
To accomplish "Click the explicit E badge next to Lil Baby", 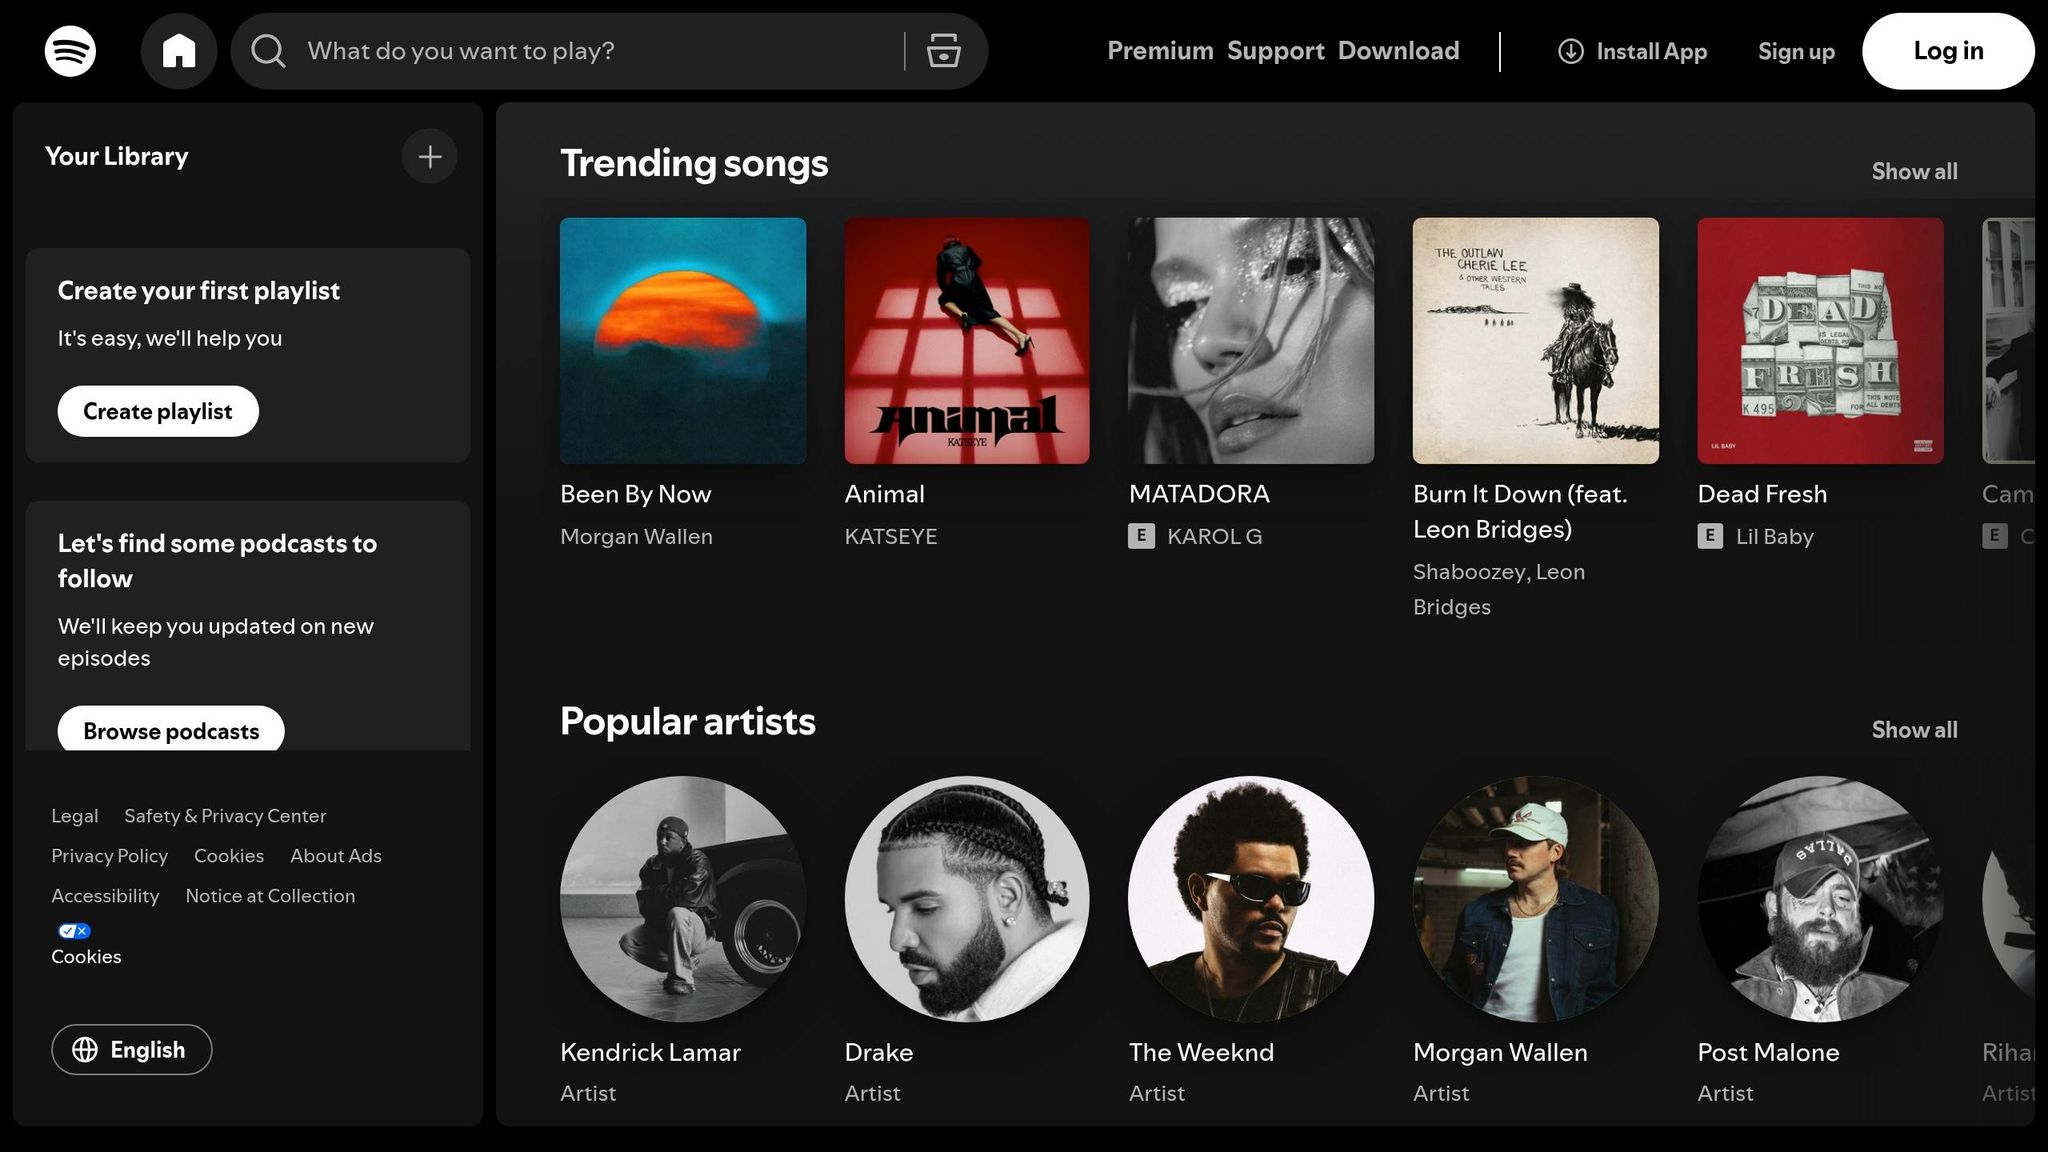I will [1710, 536].
